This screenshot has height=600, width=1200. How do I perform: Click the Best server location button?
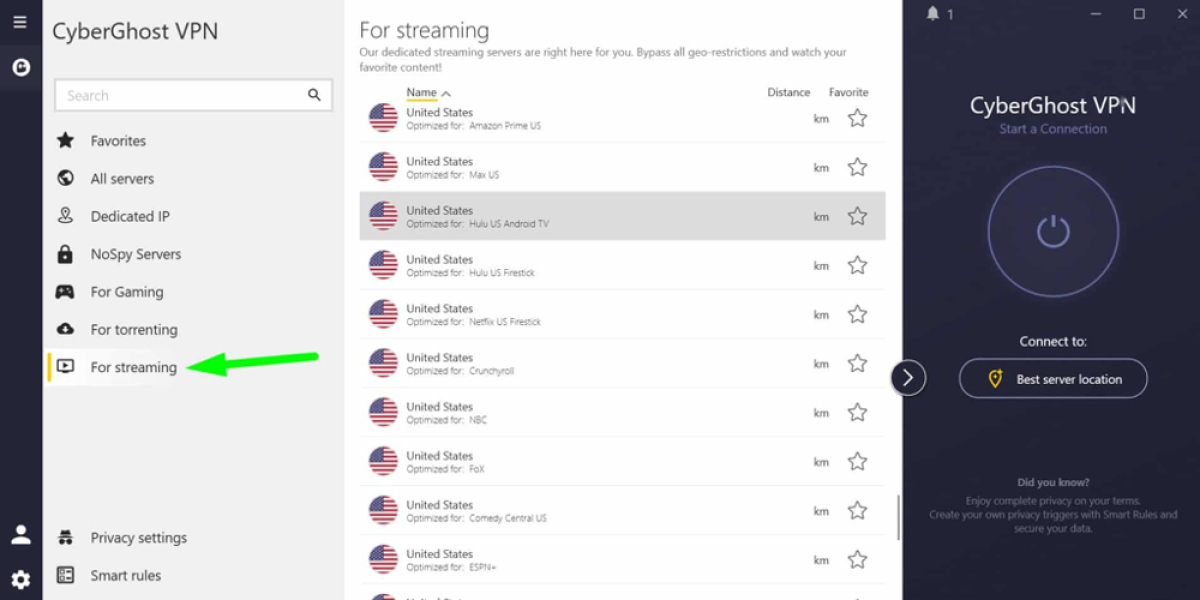pyautogui.click(x=1053, y=378)
